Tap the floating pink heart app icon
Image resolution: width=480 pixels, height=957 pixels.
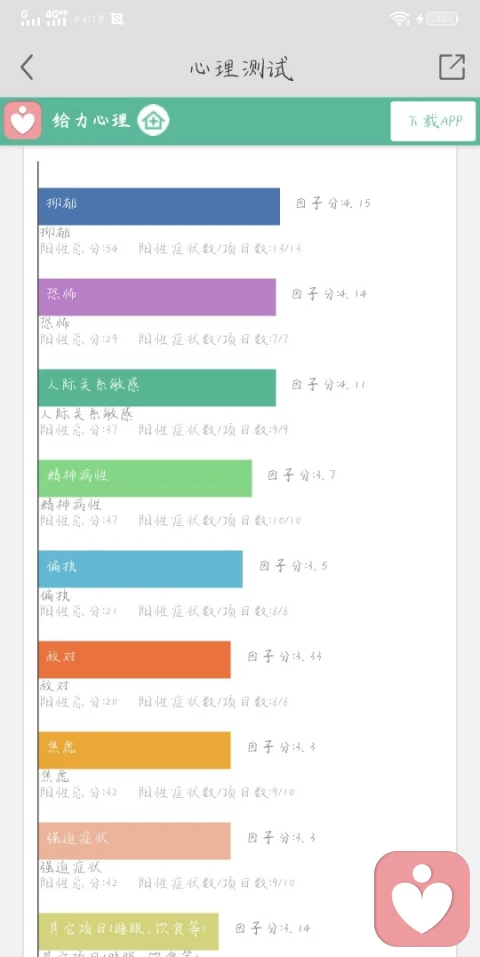pos(422,898)
